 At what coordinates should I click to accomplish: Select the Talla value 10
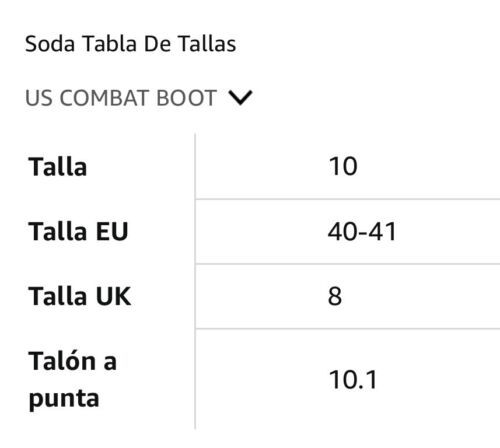coord(343,166)
